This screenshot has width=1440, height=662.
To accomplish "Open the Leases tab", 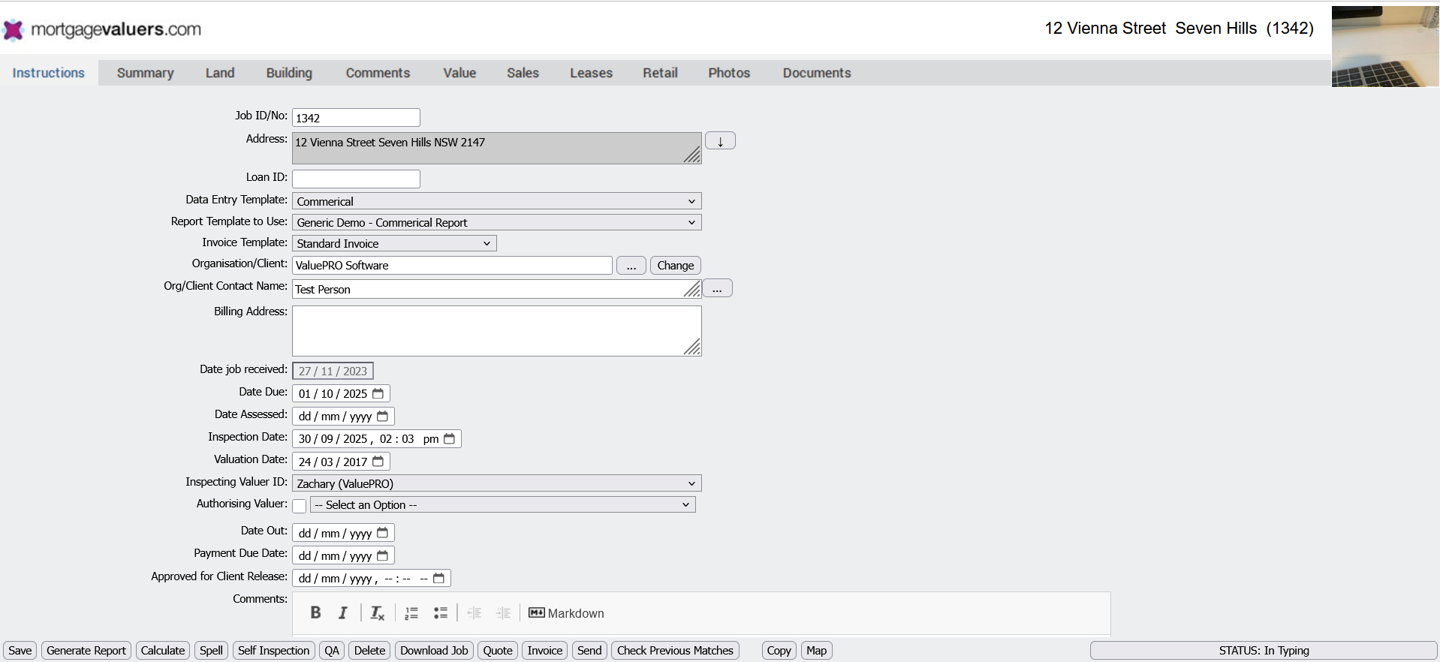I will (590, 72).
